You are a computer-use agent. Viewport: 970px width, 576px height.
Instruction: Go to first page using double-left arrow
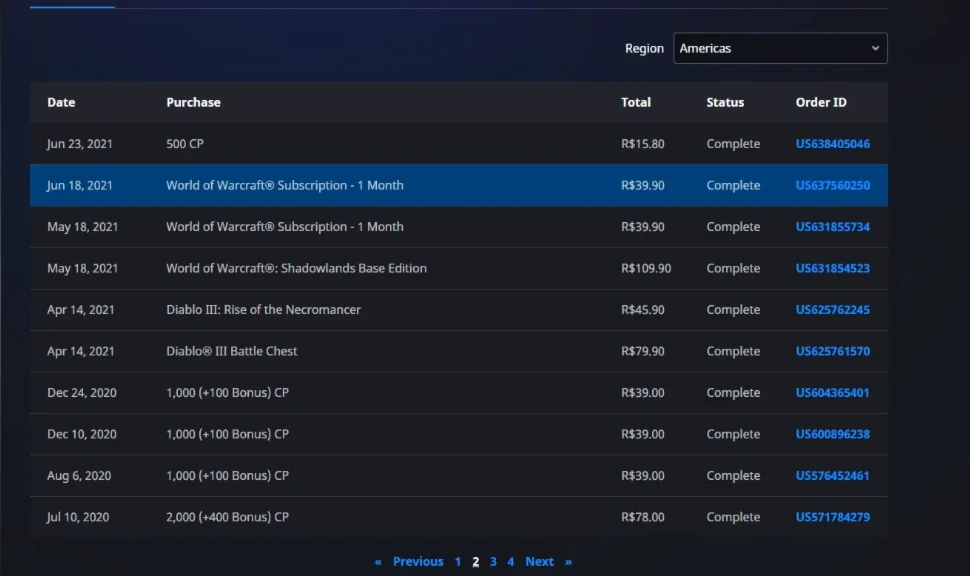coord(378,562)
